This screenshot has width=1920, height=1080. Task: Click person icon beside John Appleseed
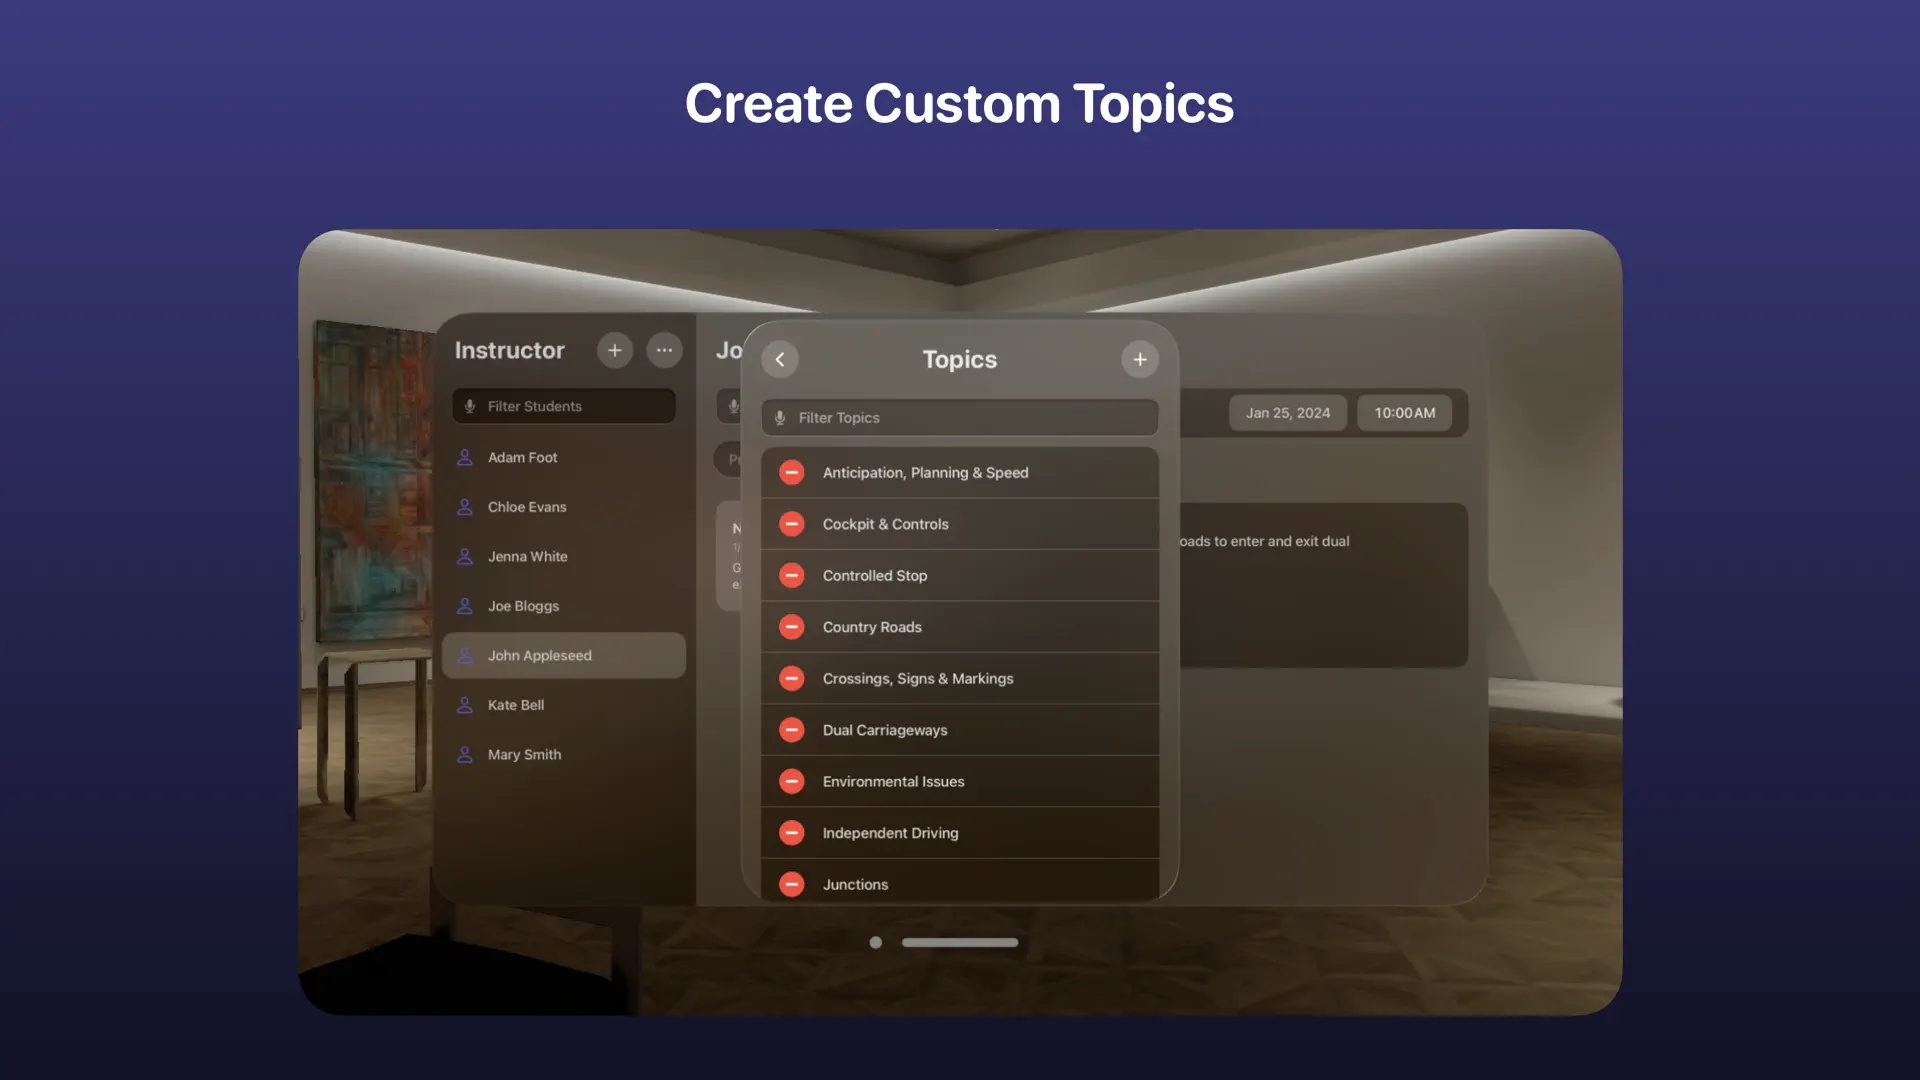(464, 655)
